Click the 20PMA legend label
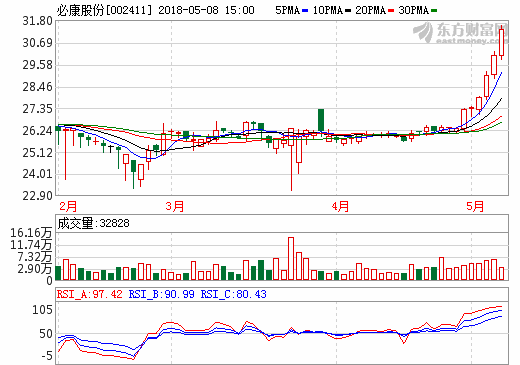The image size is (520, 365). tap(371, 10)
